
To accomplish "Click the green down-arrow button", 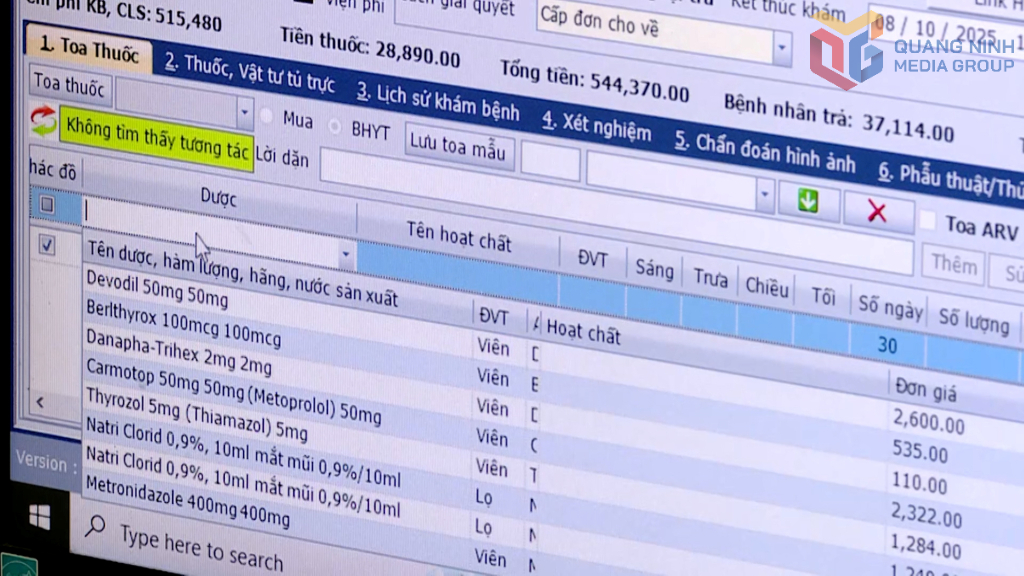I will [x=807, y=201].
